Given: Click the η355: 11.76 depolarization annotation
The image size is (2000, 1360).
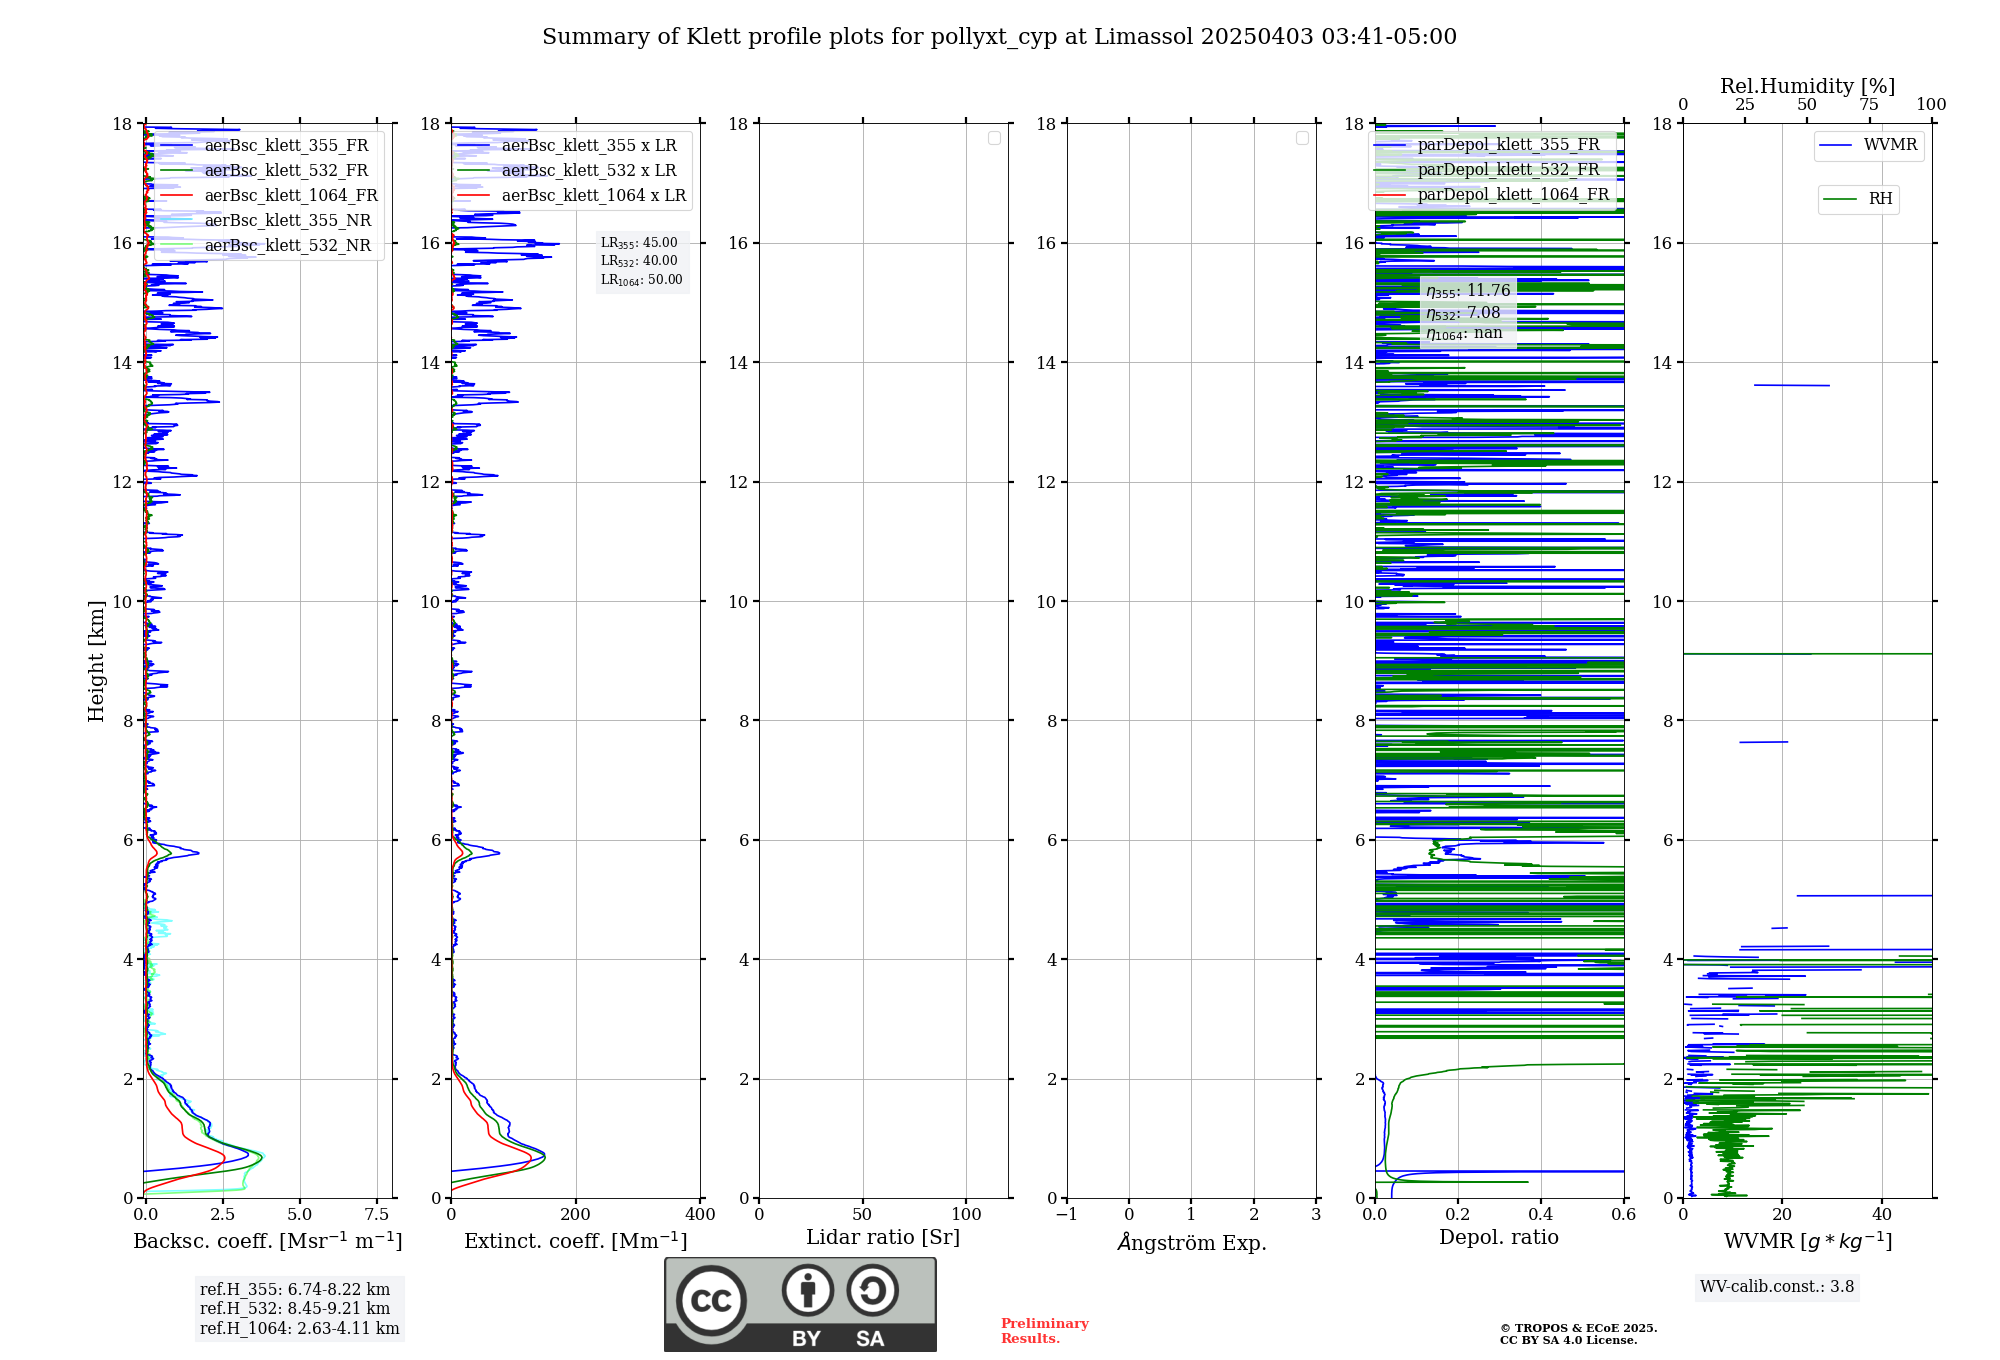Looking at the screenshot, I should tap(1468, 291).
